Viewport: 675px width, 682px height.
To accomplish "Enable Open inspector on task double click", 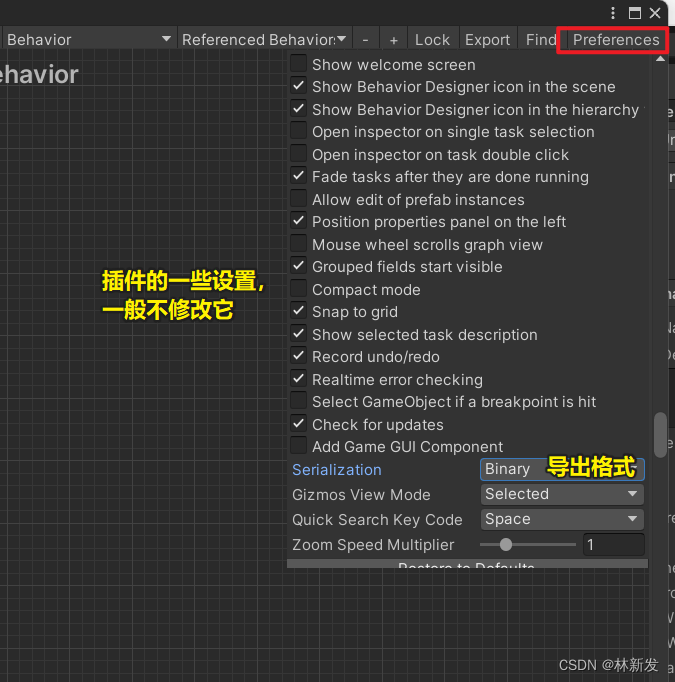I will (x=299, y=154).
